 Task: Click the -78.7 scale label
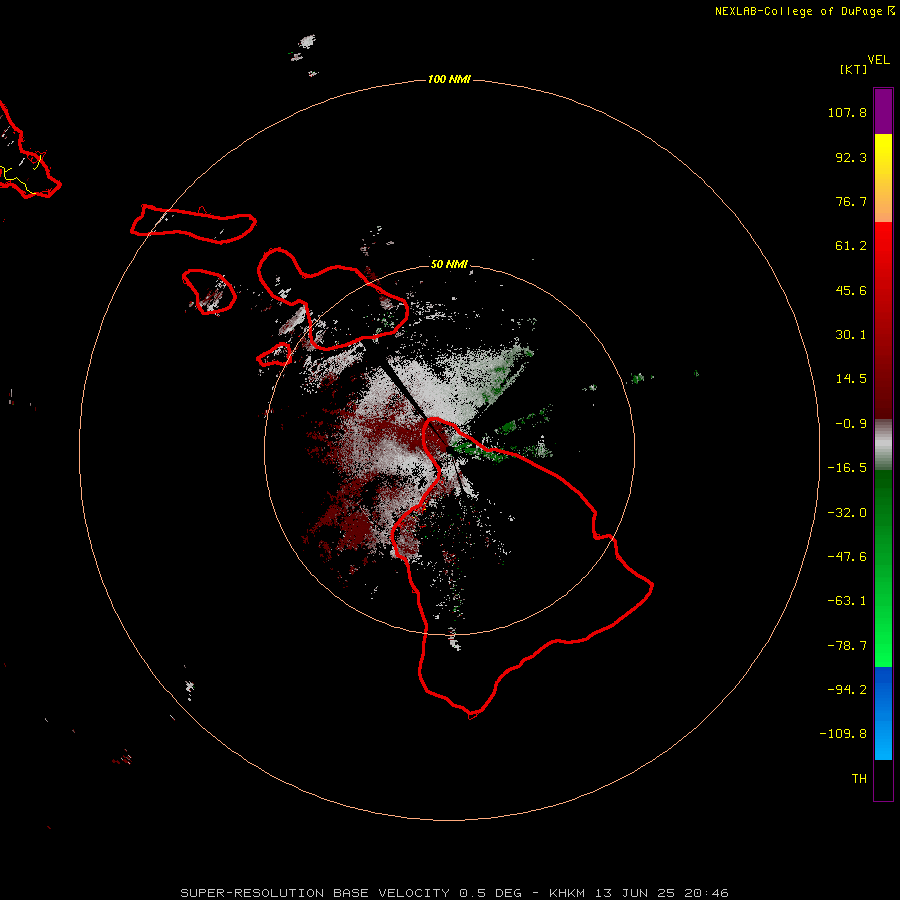(847, 646)
